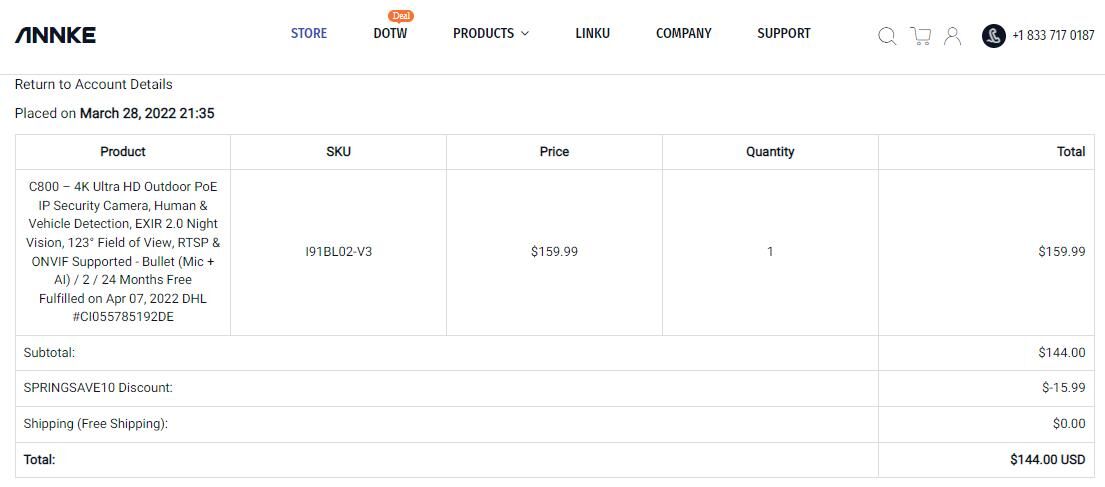Viewport: 1105px width, 487px height.
Task: Open the shopping cart icon
Action: 920,36
